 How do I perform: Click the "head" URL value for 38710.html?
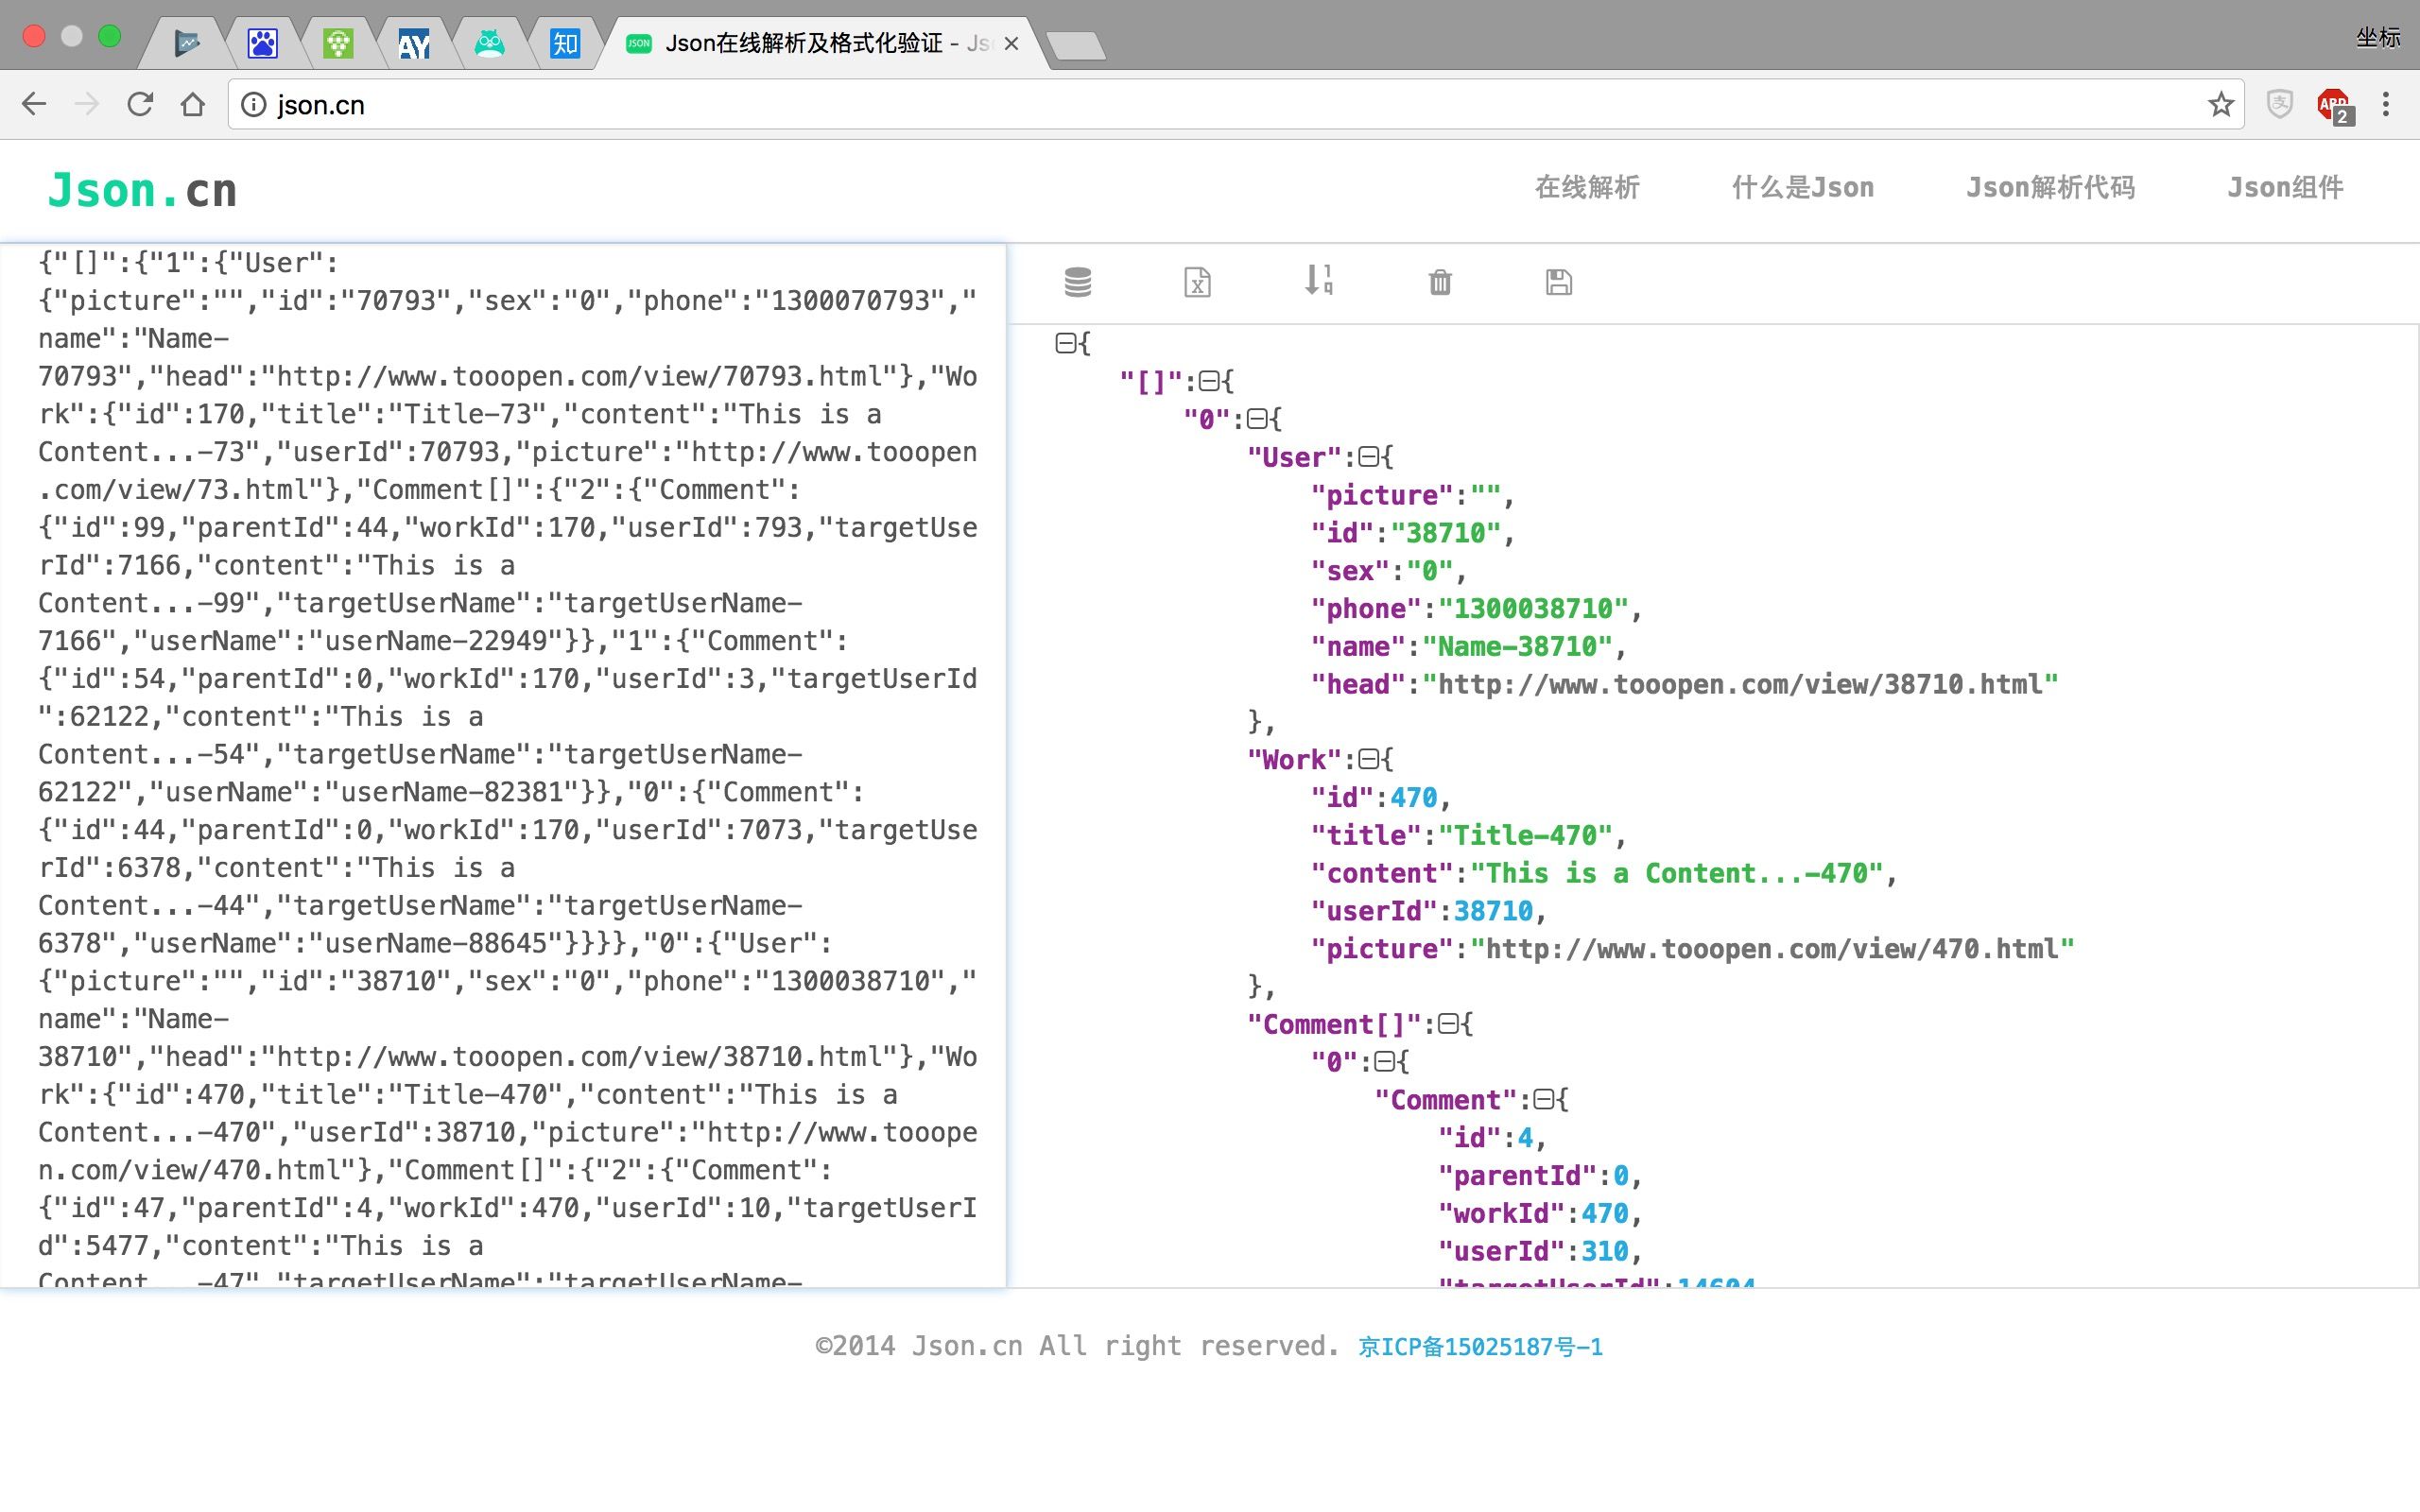[x=1741, y=685]
